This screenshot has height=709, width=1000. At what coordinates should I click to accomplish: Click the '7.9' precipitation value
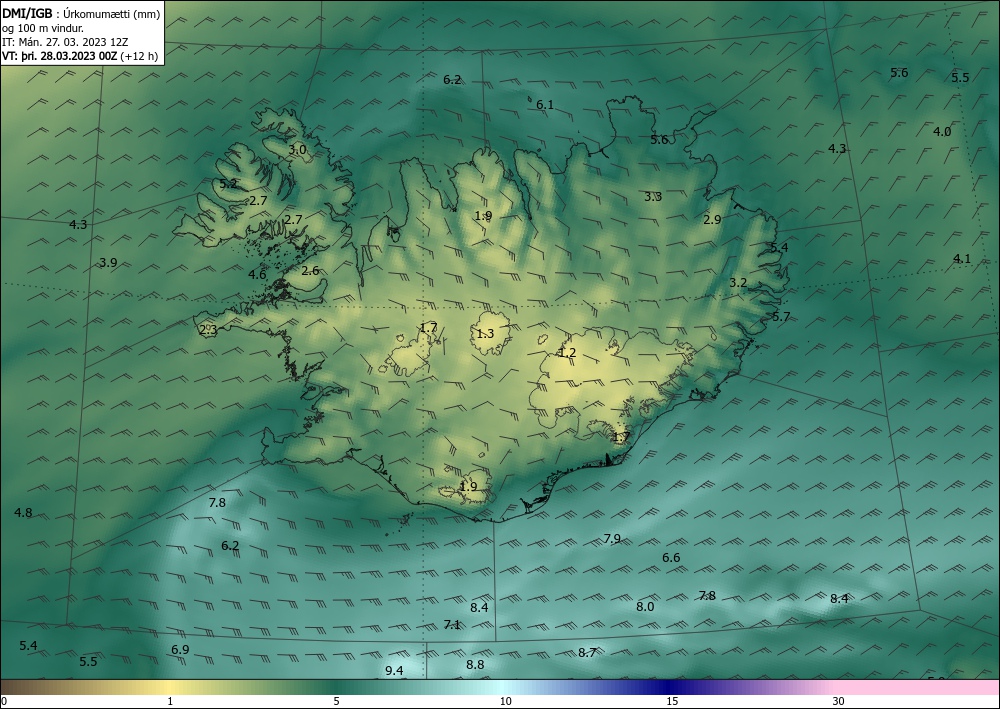(612, 539)
